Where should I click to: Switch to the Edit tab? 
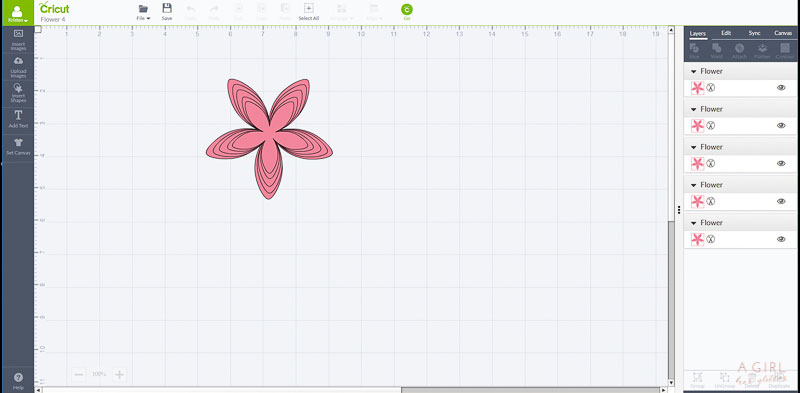pos(726,33)
